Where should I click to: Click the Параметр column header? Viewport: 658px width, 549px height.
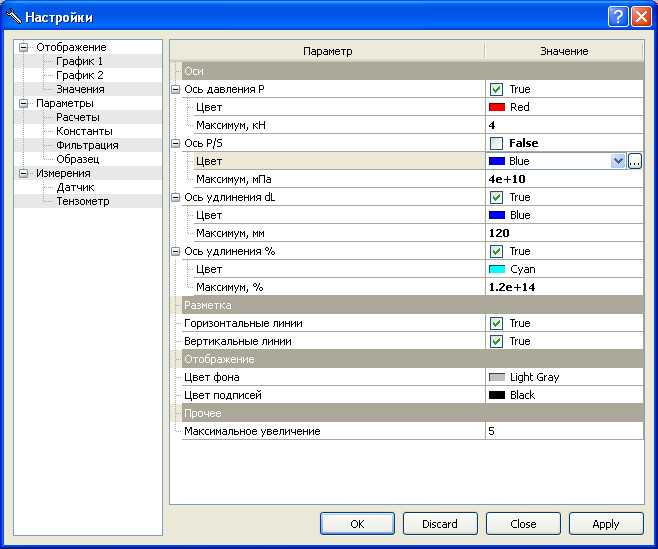327,51
